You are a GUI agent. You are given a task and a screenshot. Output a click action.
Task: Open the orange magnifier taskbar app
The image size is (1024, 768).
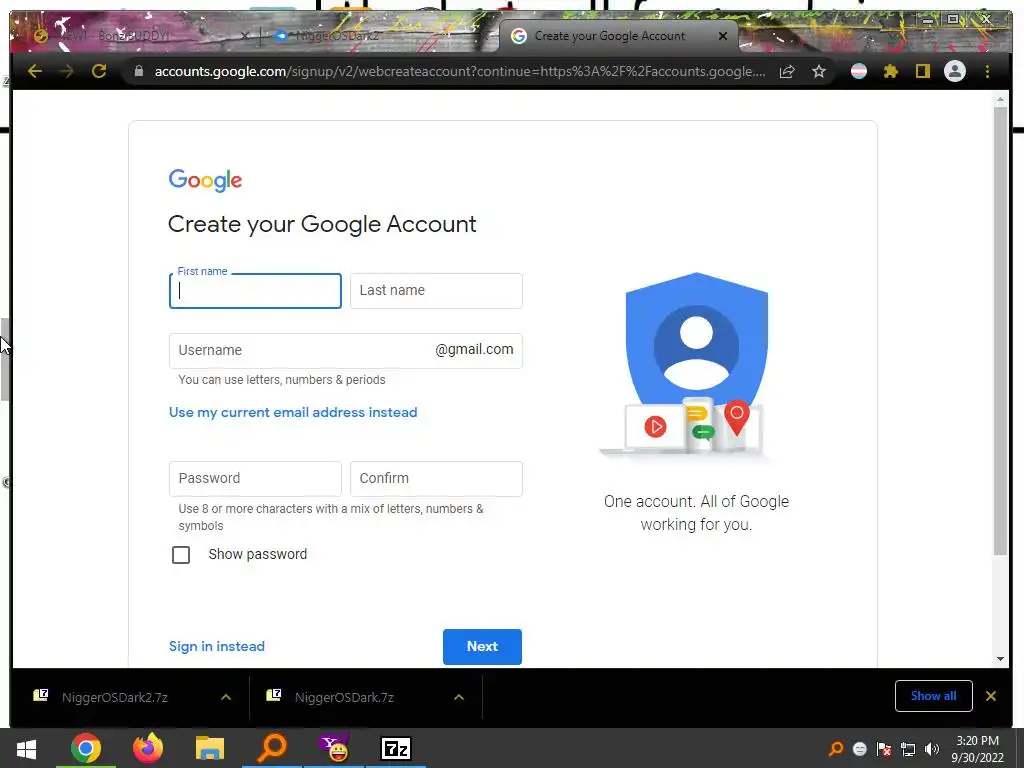272,748
